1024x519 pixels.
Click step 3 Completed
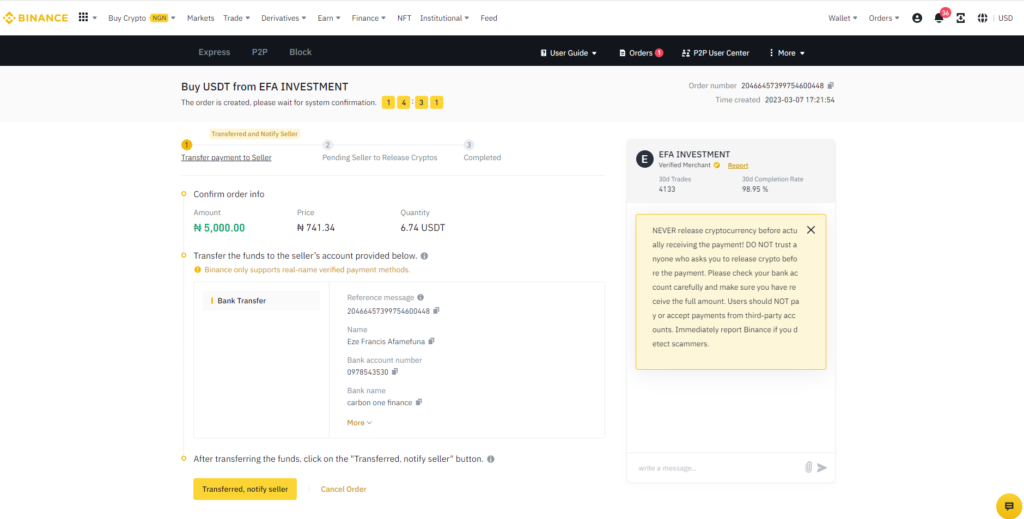click(x=482, y=157)
